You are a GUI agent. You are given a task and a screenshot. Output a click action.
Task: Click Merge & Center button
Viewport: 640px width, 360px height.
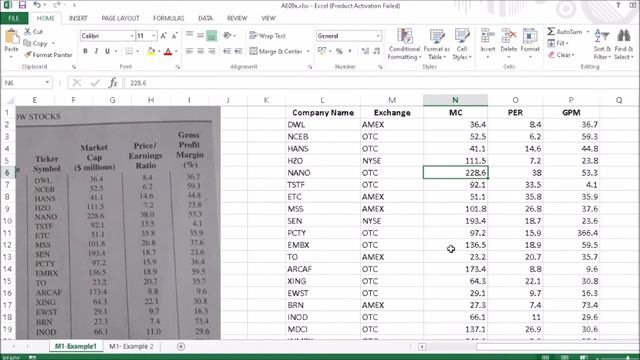(x=276, y=51)
